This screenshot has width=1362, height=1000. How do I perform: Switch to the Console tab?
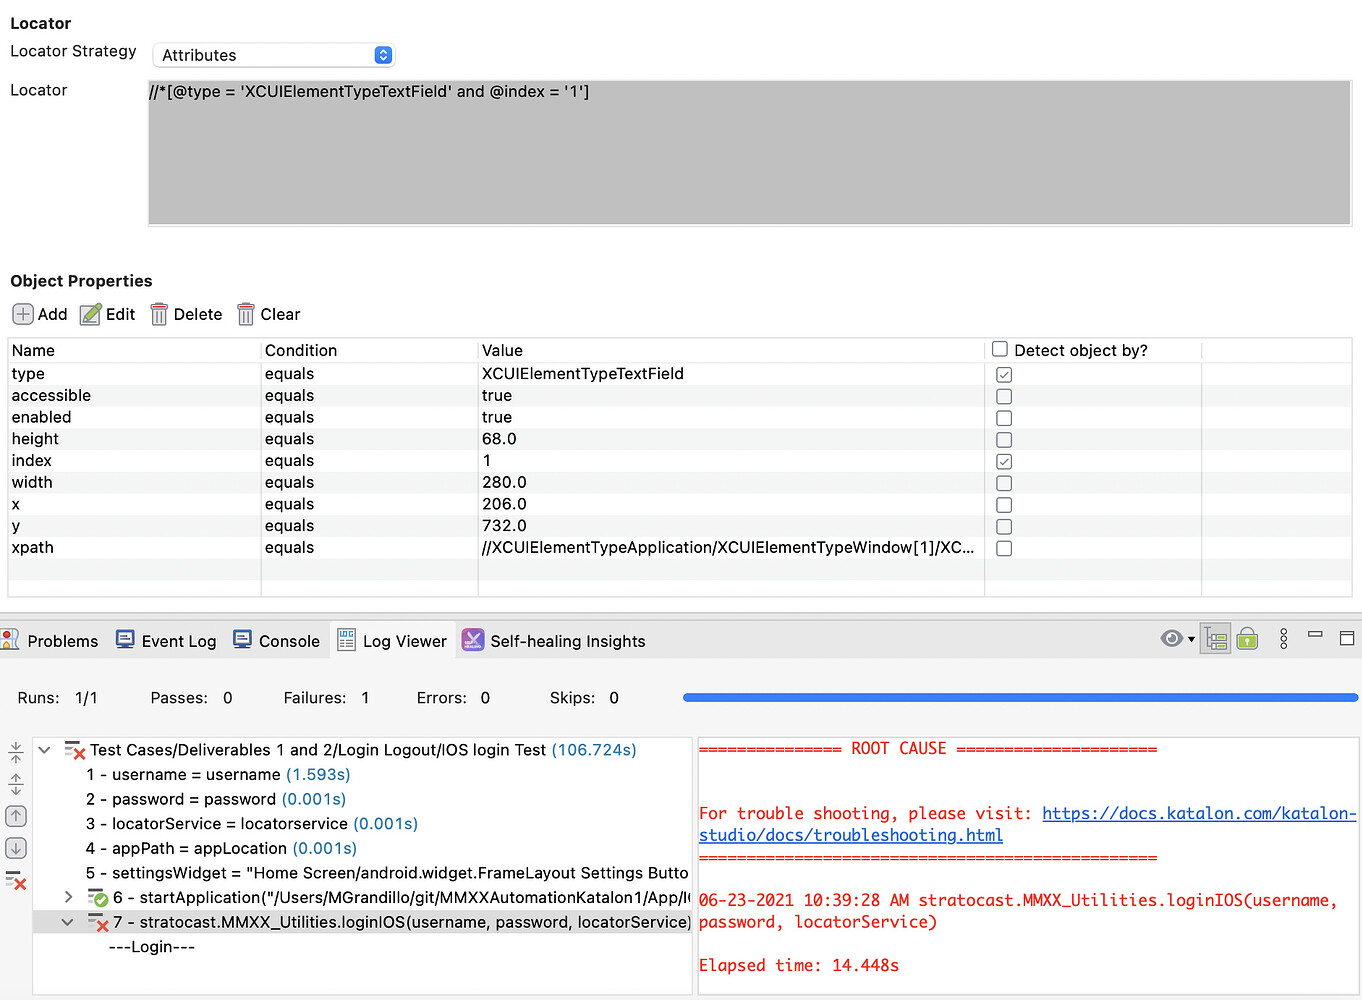pos(289,640)
